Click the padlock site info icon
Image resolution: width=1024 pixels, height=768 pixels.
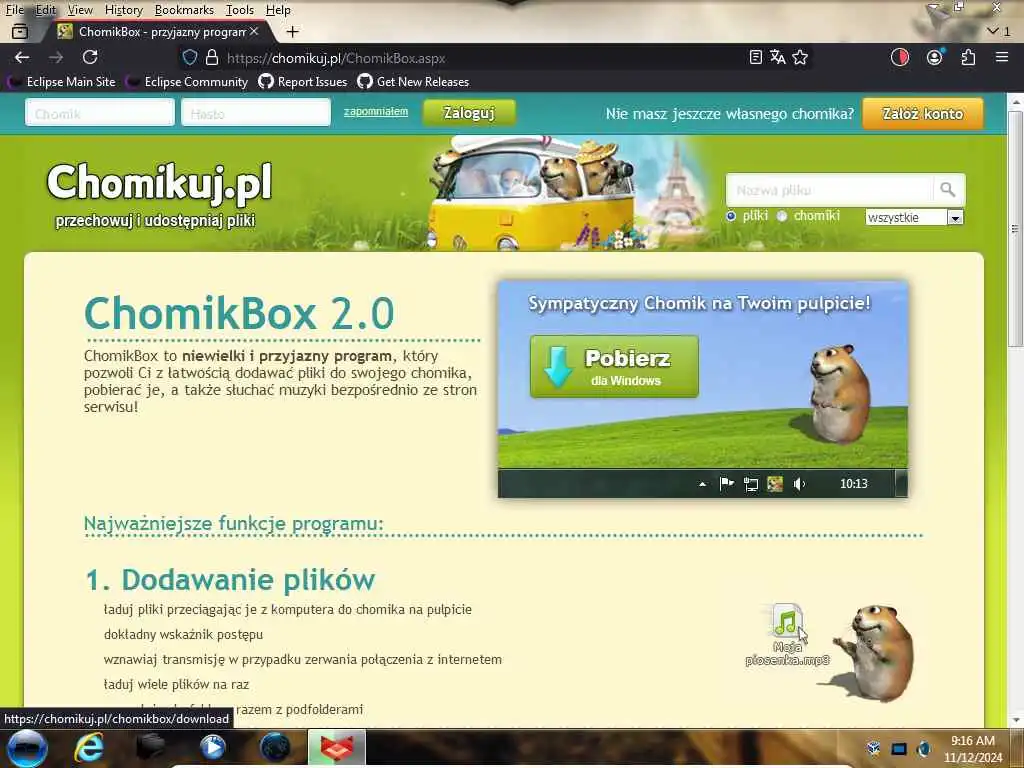[x=212, y=57]
